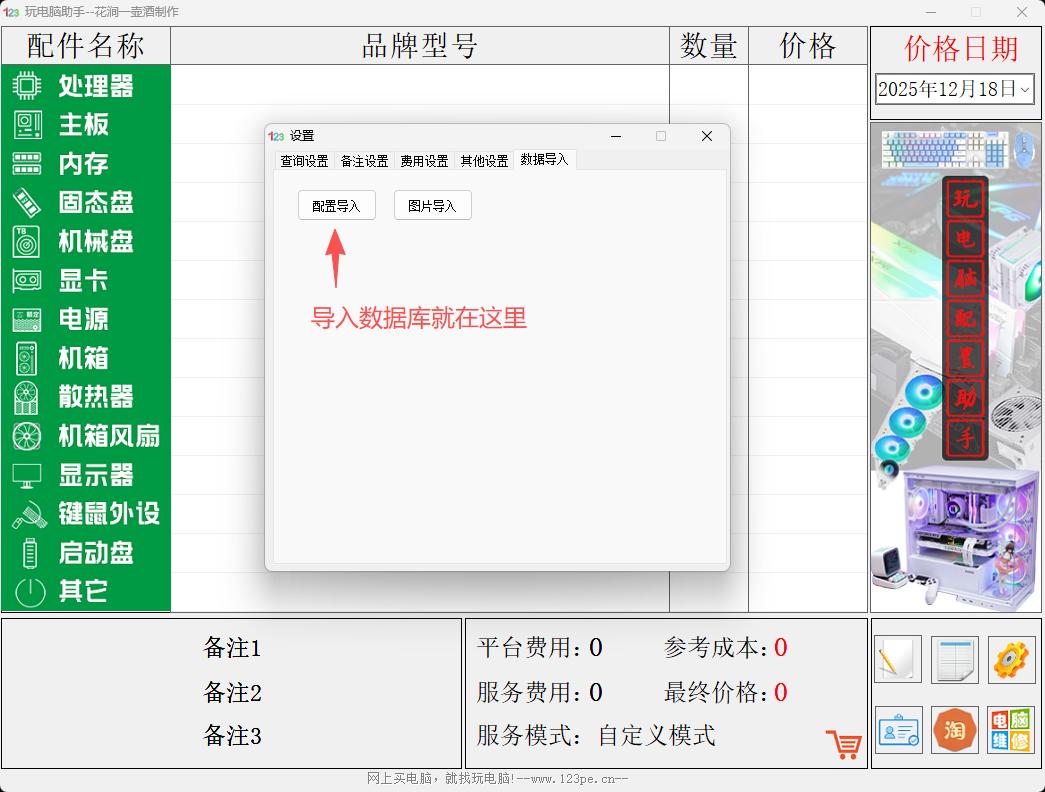Image resolution: width=1045 pixels, height=792 pixels.
Task: Click the 图片导入 image import button
Action: pyautogui.click(x=432, y=205)
